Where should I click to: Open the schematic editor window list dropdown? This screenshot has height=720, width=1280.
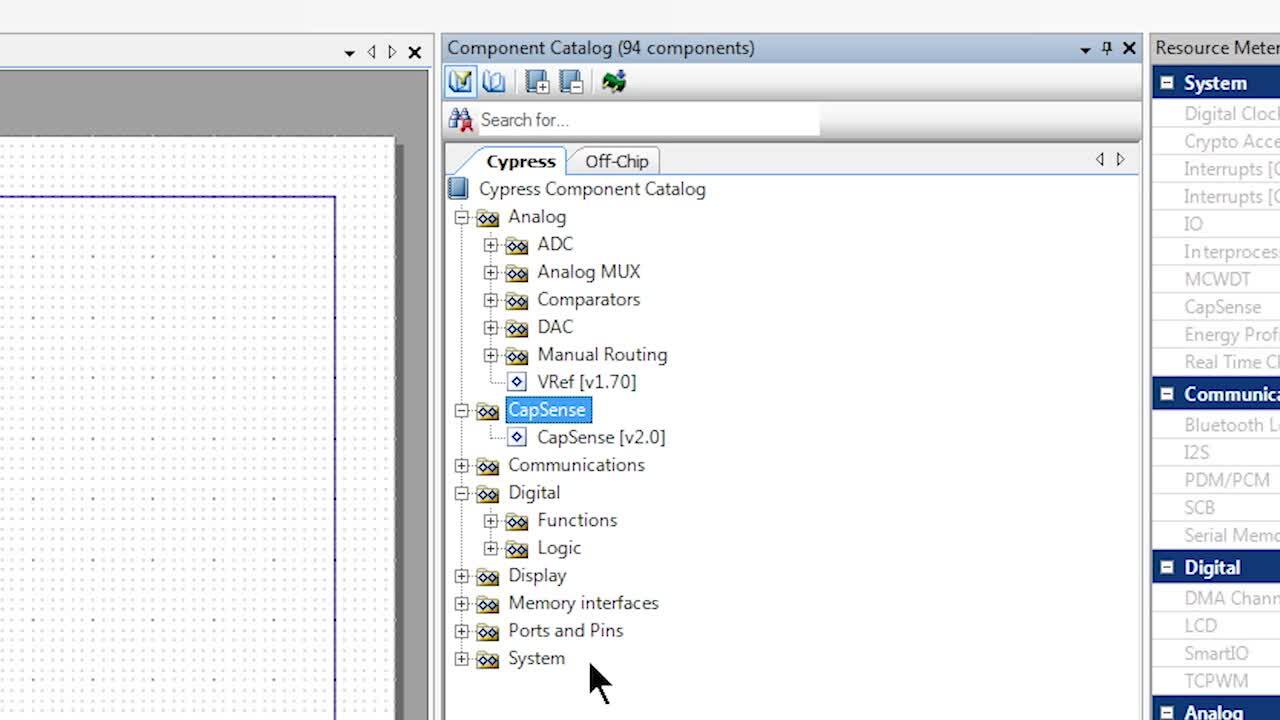click(349, 53)
